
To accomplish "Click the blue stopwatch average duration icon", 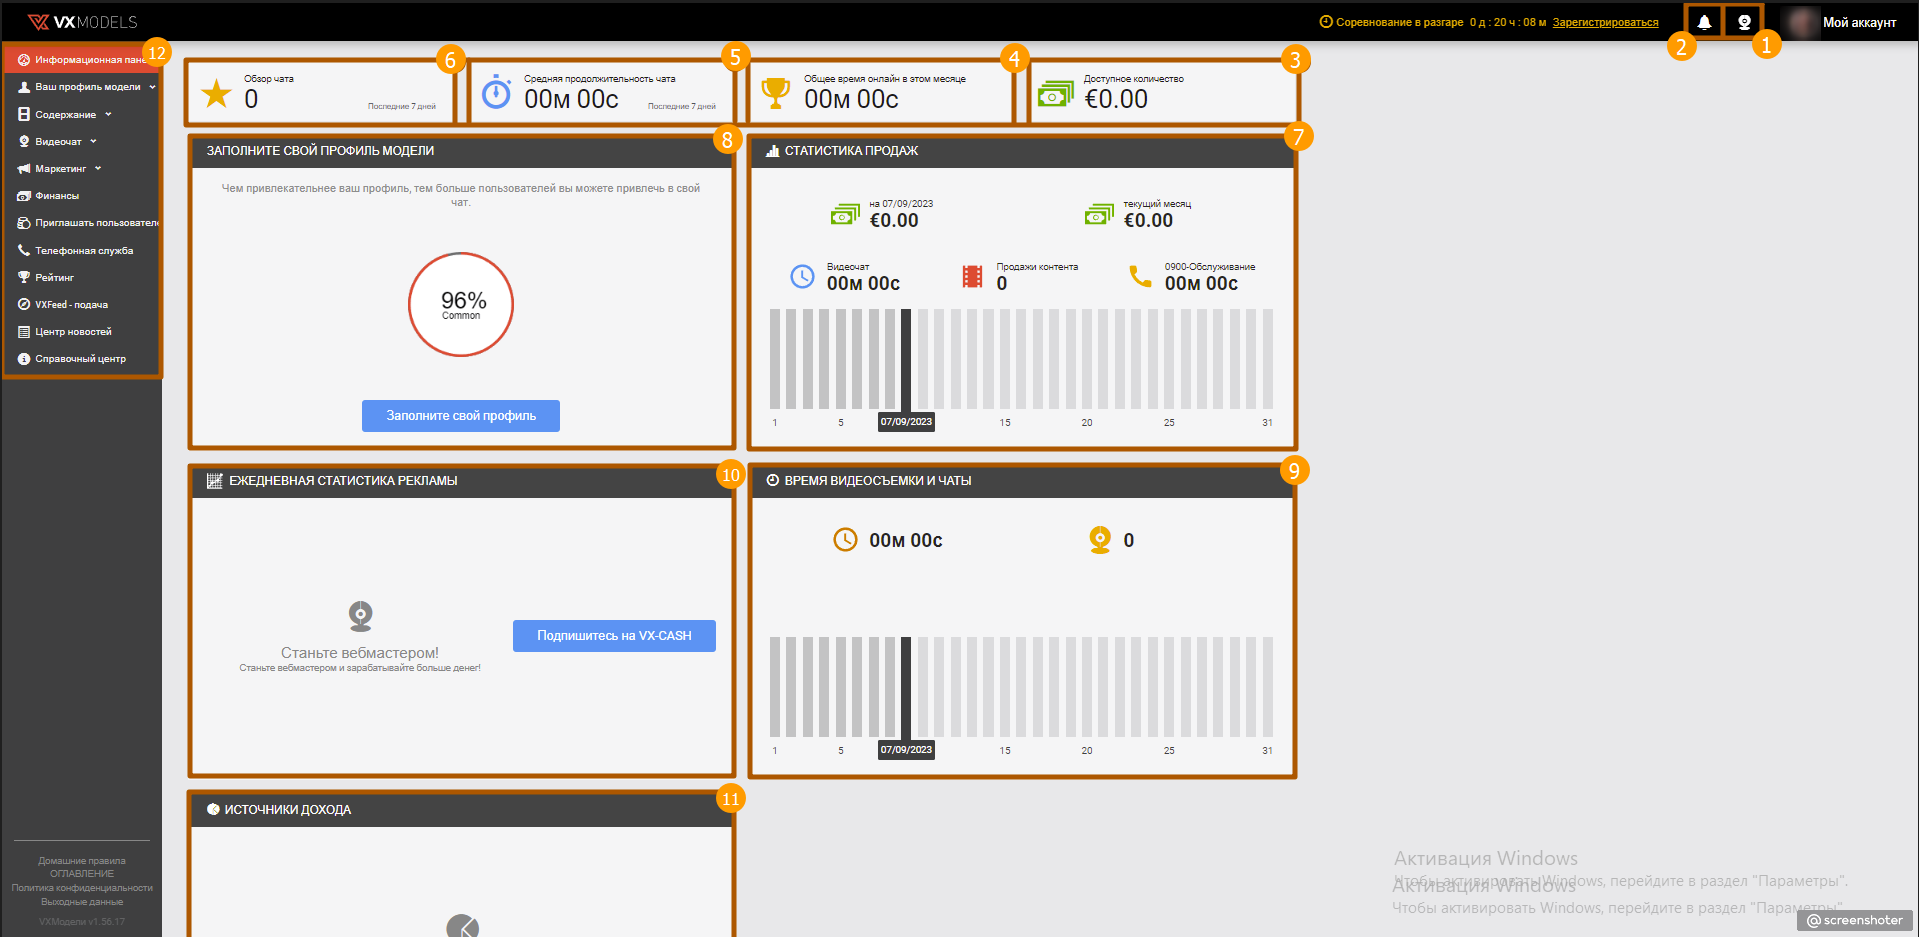I will (x=496, y=93).
